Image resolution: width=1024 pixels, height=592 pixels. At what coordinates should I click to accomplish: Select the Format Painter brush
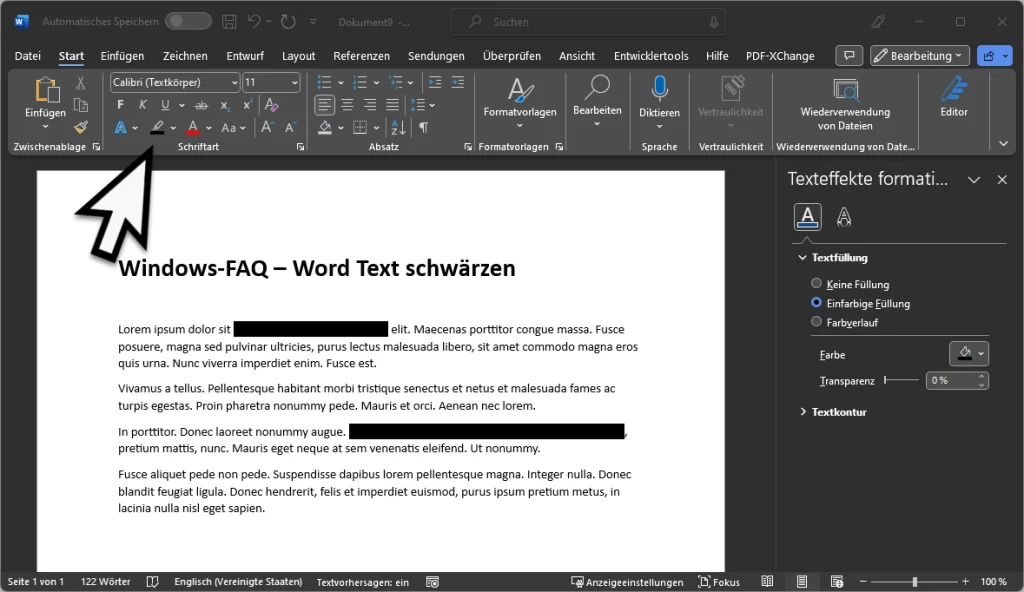click(80, 127)
